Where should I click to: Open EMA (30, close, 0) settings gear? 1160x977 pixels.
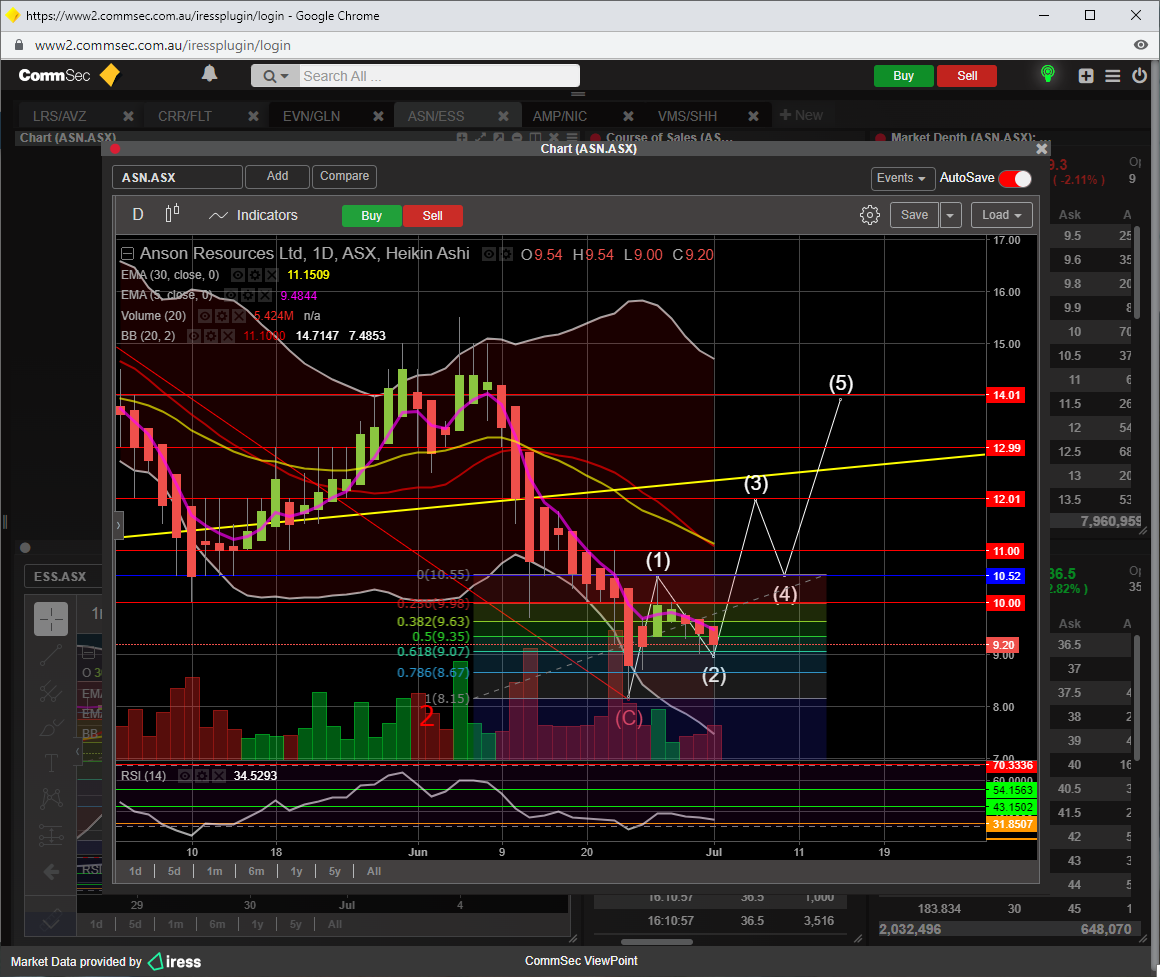[x=254, y=275]
